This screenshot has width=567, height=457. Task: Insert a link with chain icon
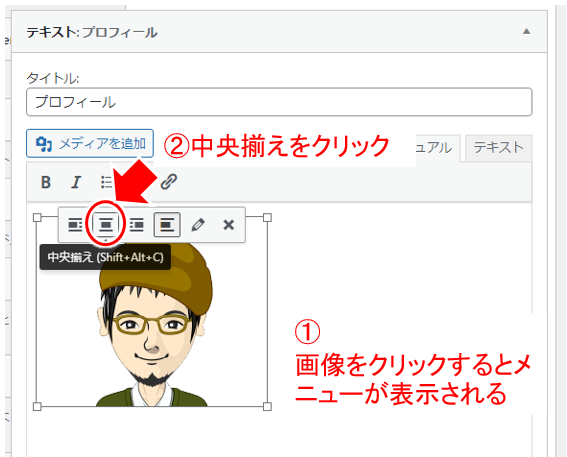point(169,182)
